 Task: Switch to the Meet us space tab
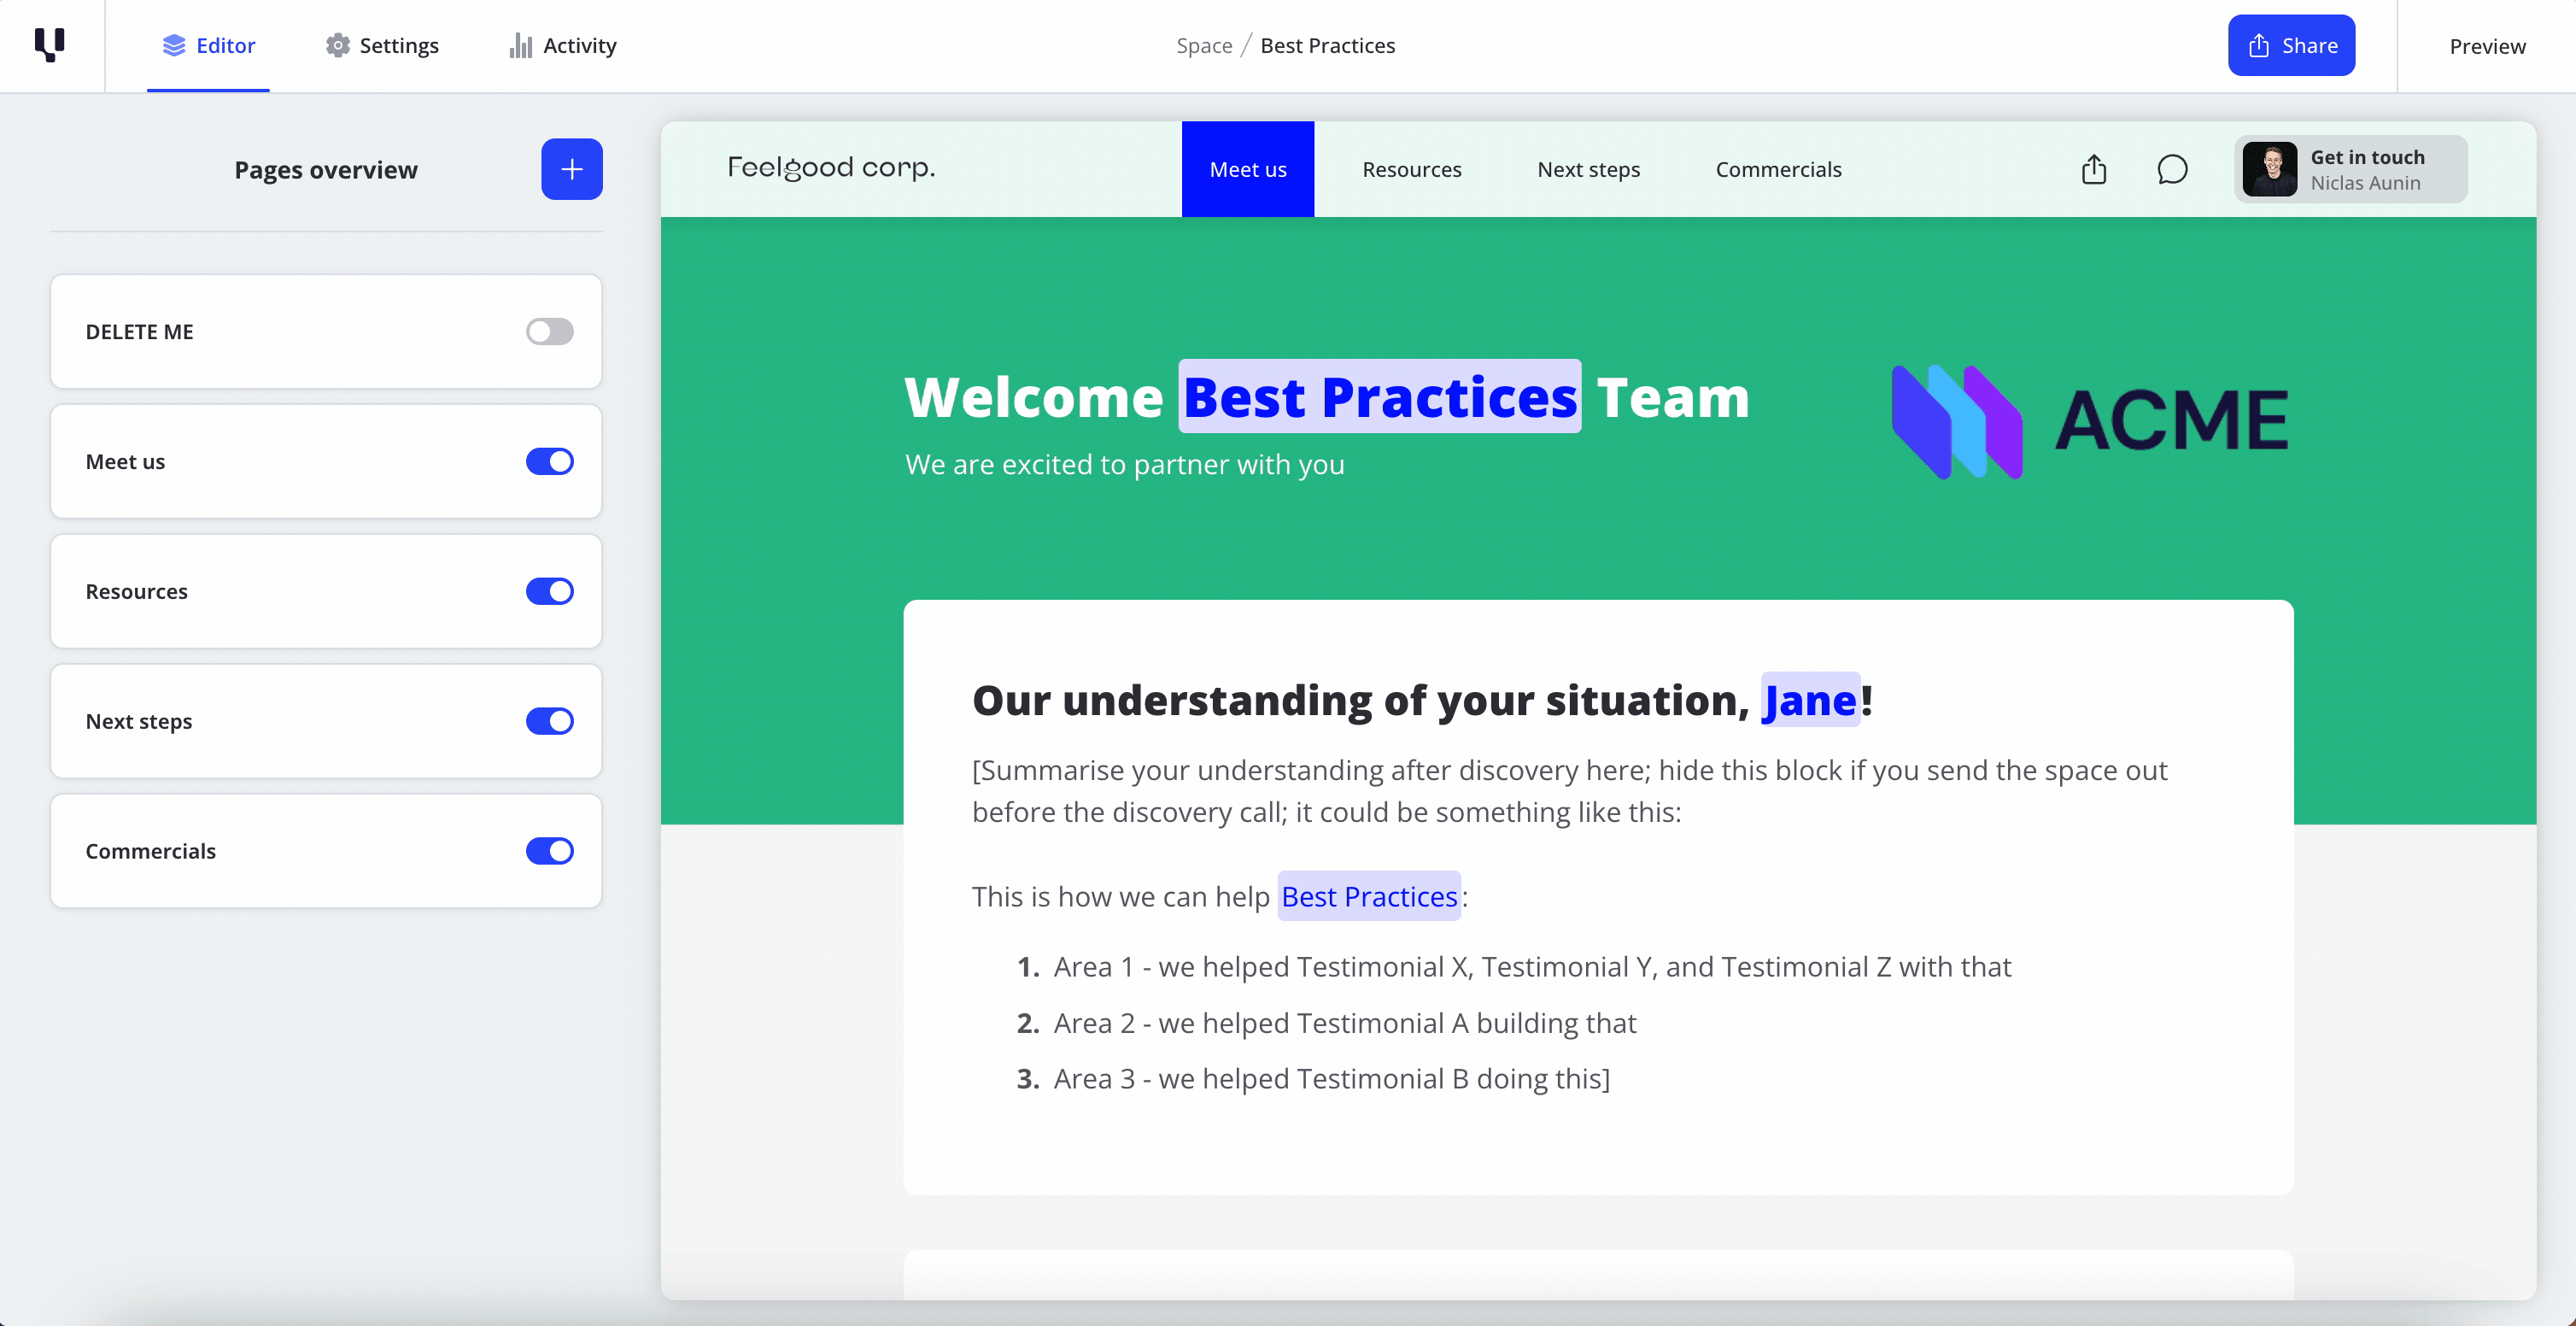tap(1248, 169)
